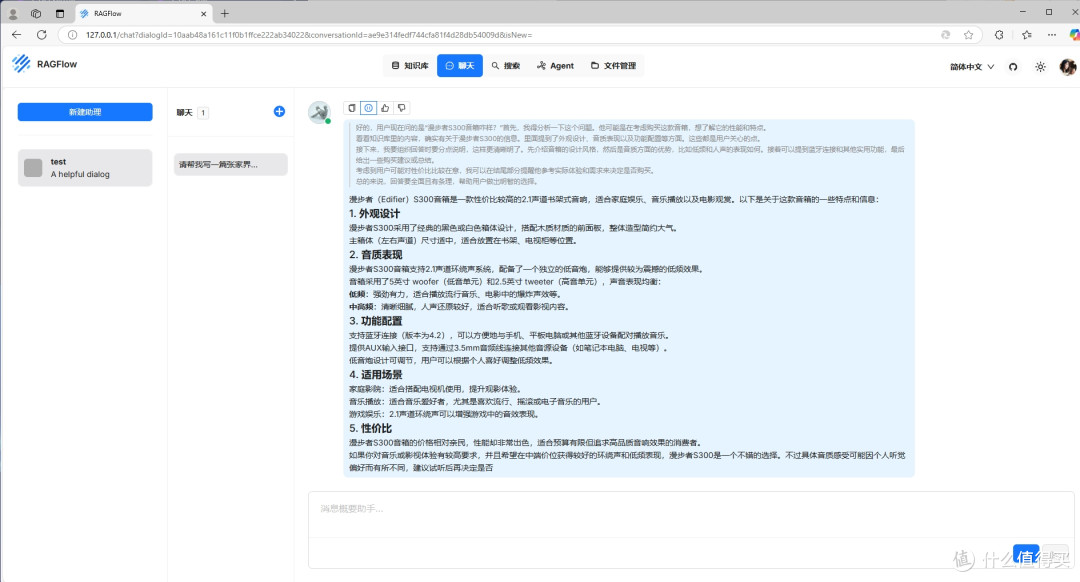Image resolution: width=1080 pixels, height=582 pixels.
Task: Click the text A helpful dialog
Action: 80,174
